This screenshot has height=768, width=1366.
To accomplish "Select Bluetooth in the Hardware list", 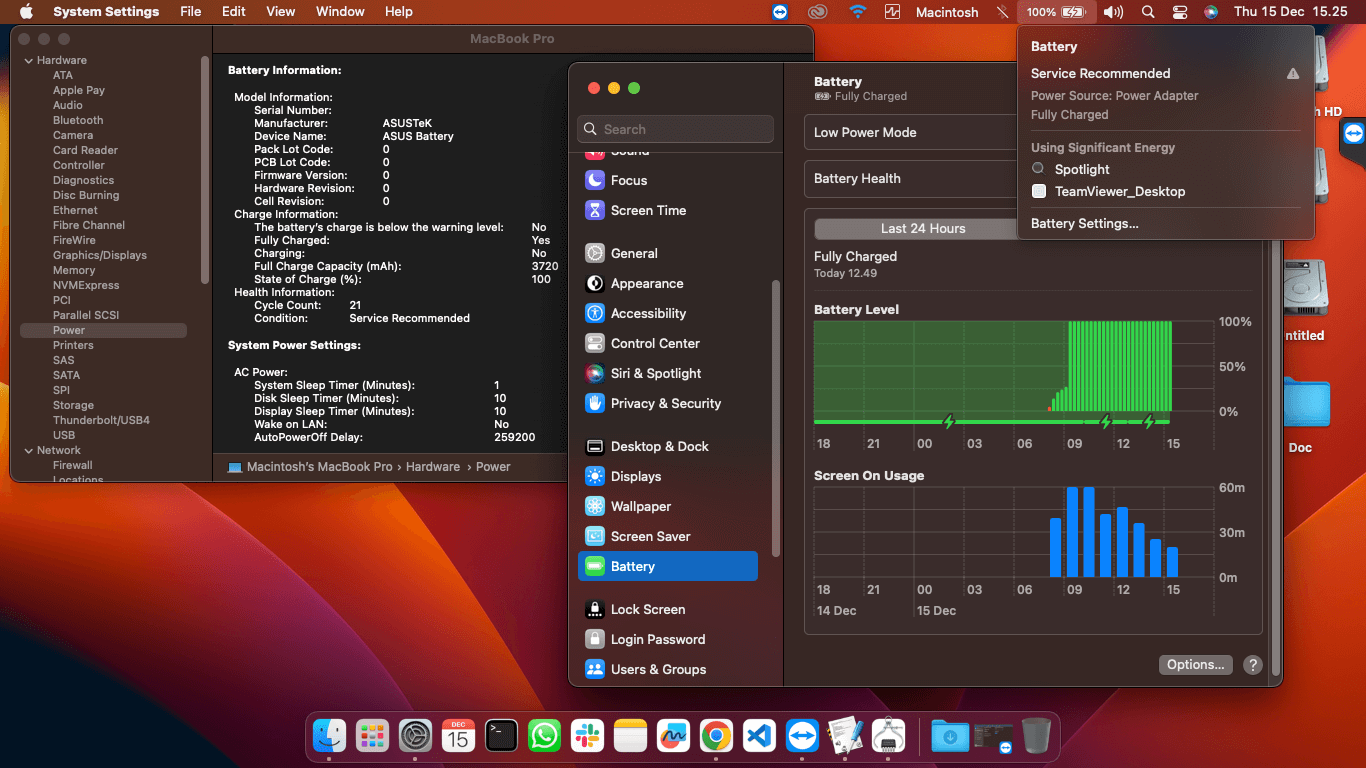I will [x=78, y=120].
